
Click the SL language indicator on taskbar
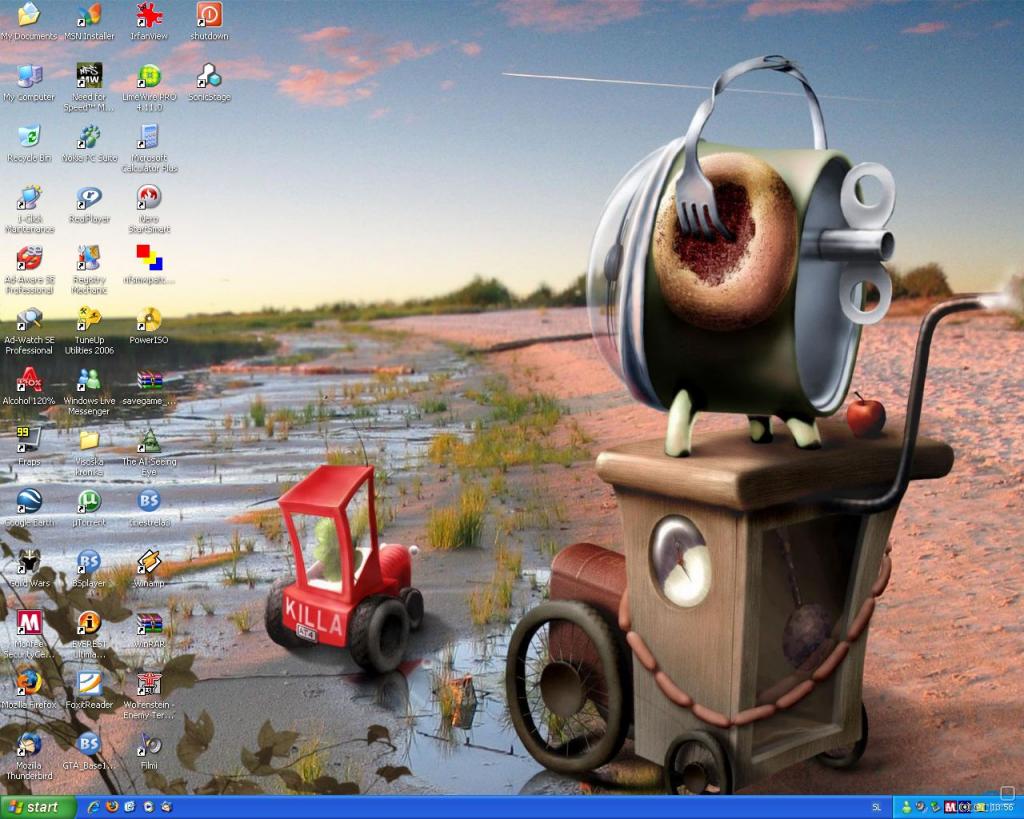tap(876, 808)
